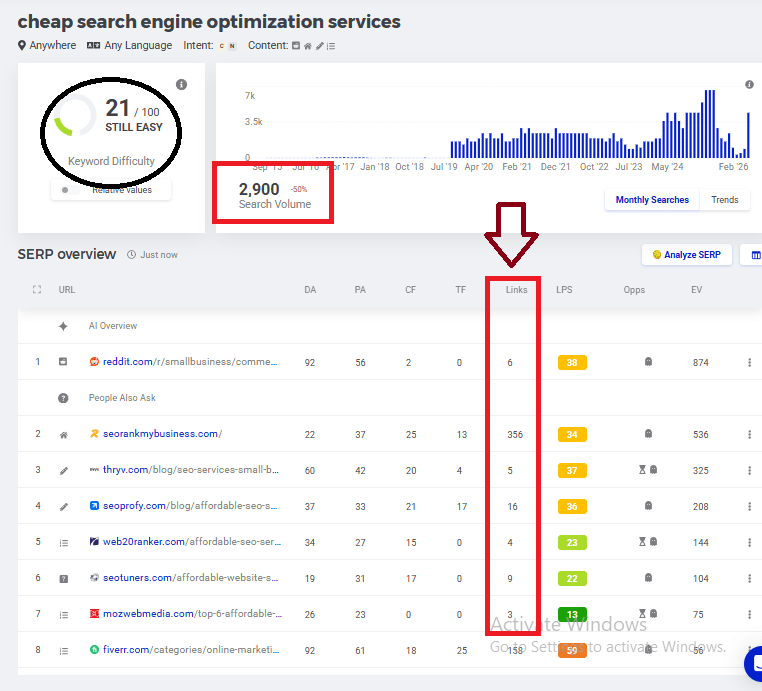This screenshot has height=691, width=762.
Task: Open info icon in Keyword Difficulty card
Action: tap(181, 85)
